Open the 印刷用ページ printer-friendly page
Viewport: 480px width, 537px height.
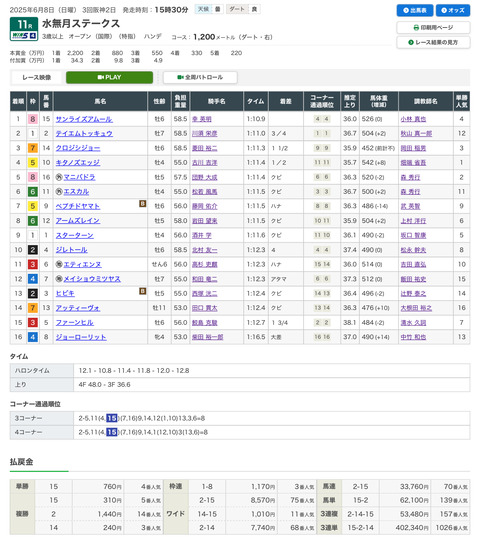(433, 27)
